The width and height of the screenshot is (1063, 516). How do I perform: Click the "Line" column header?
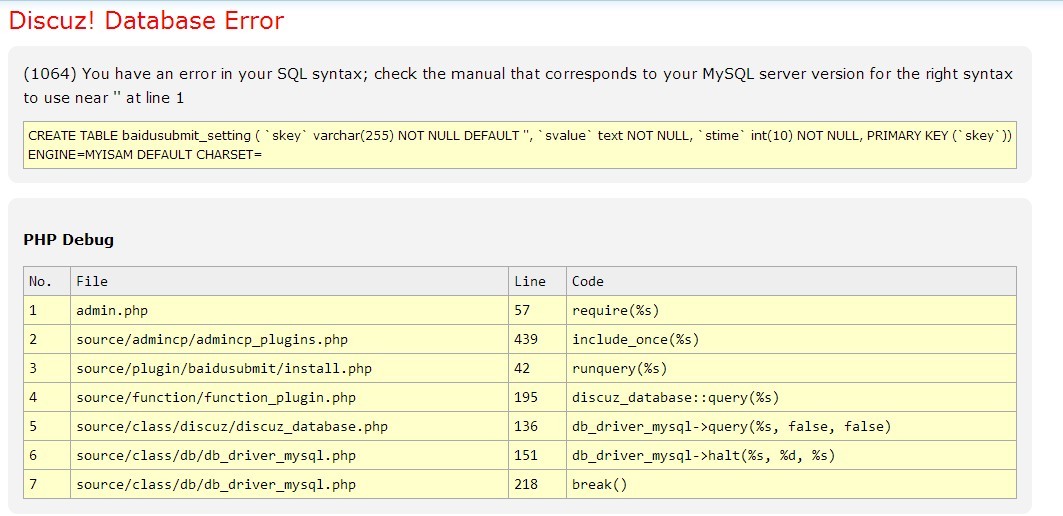point(530,281)
